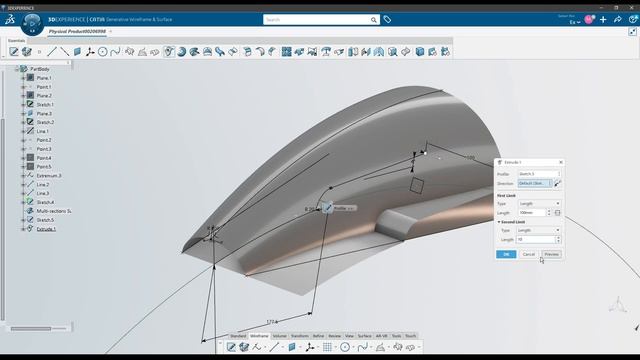Click the reverse direction icon in Extrude dialog

558,183
